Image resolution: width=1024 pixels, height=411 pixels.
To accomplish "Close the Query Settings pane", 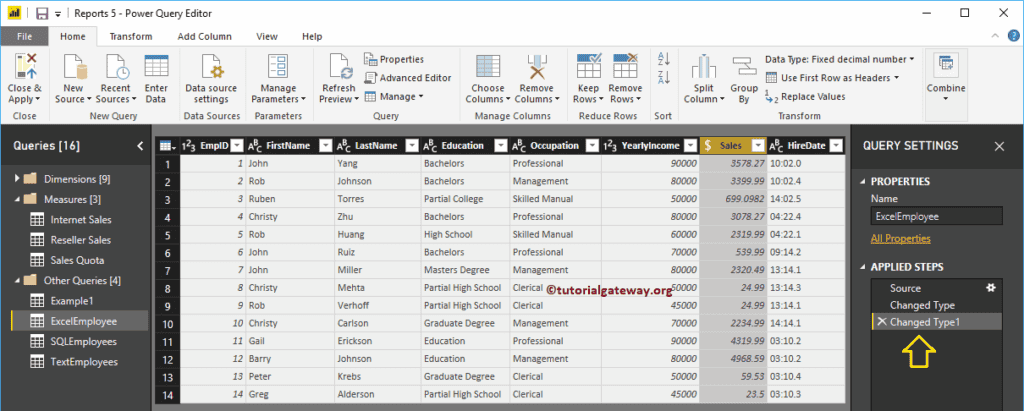I will tap(999, 146).
